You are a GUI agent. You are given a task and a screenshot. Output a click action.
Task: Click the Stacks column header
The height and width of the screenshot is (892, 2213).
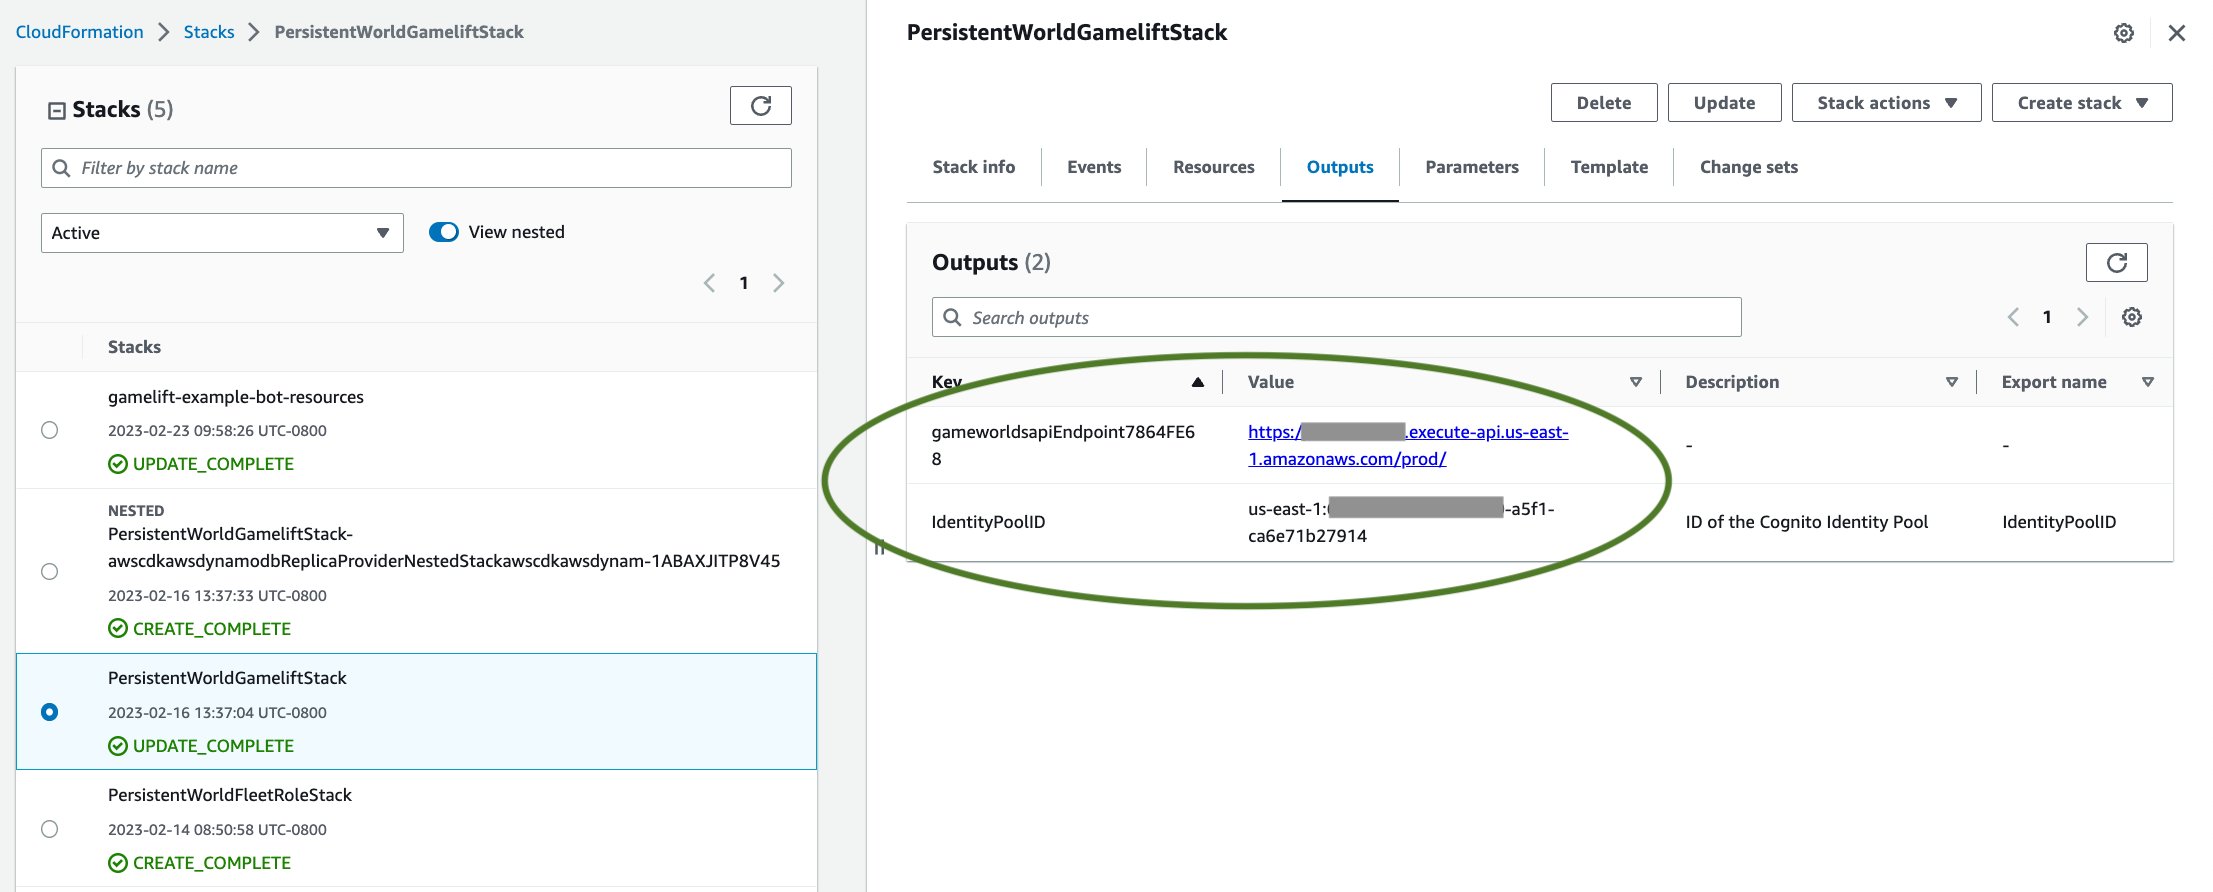point(134,347)
